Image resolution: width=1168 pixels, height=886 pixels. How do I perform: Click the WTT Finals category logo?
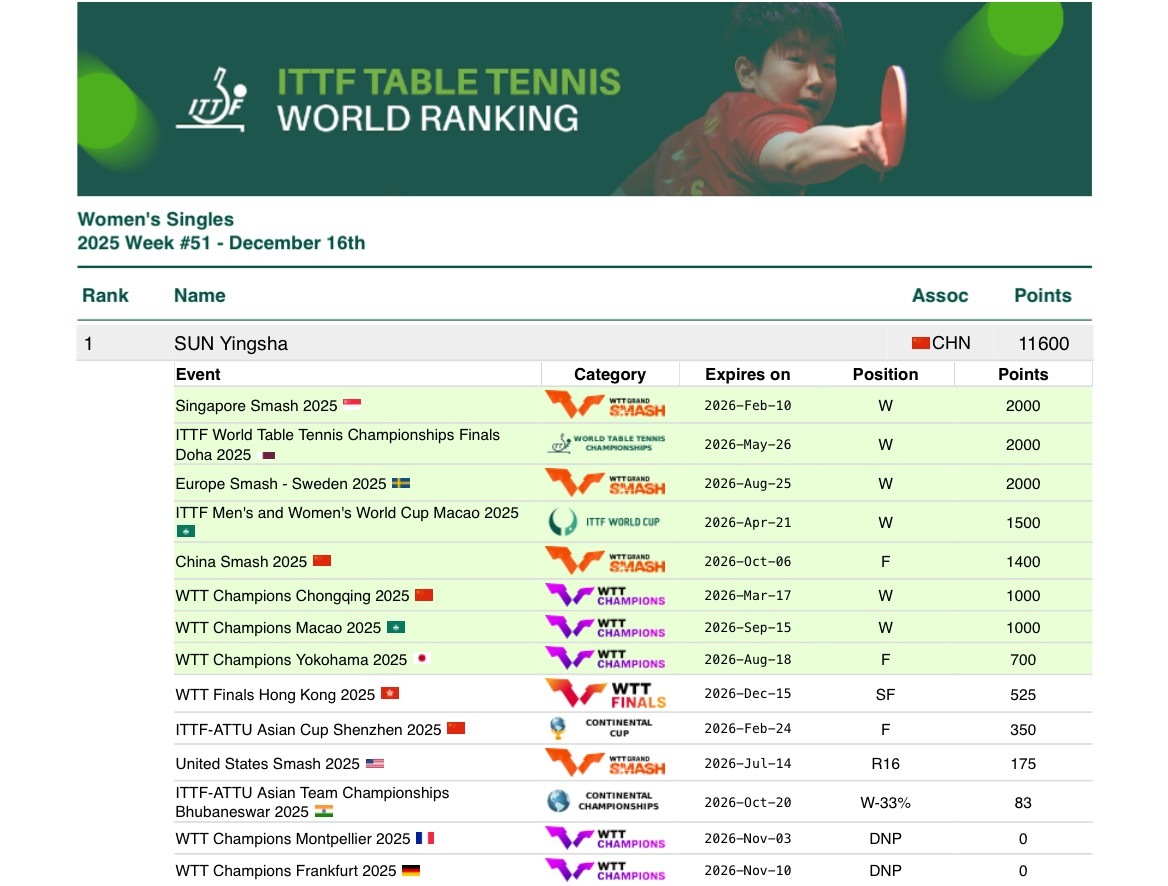(605, 694)
